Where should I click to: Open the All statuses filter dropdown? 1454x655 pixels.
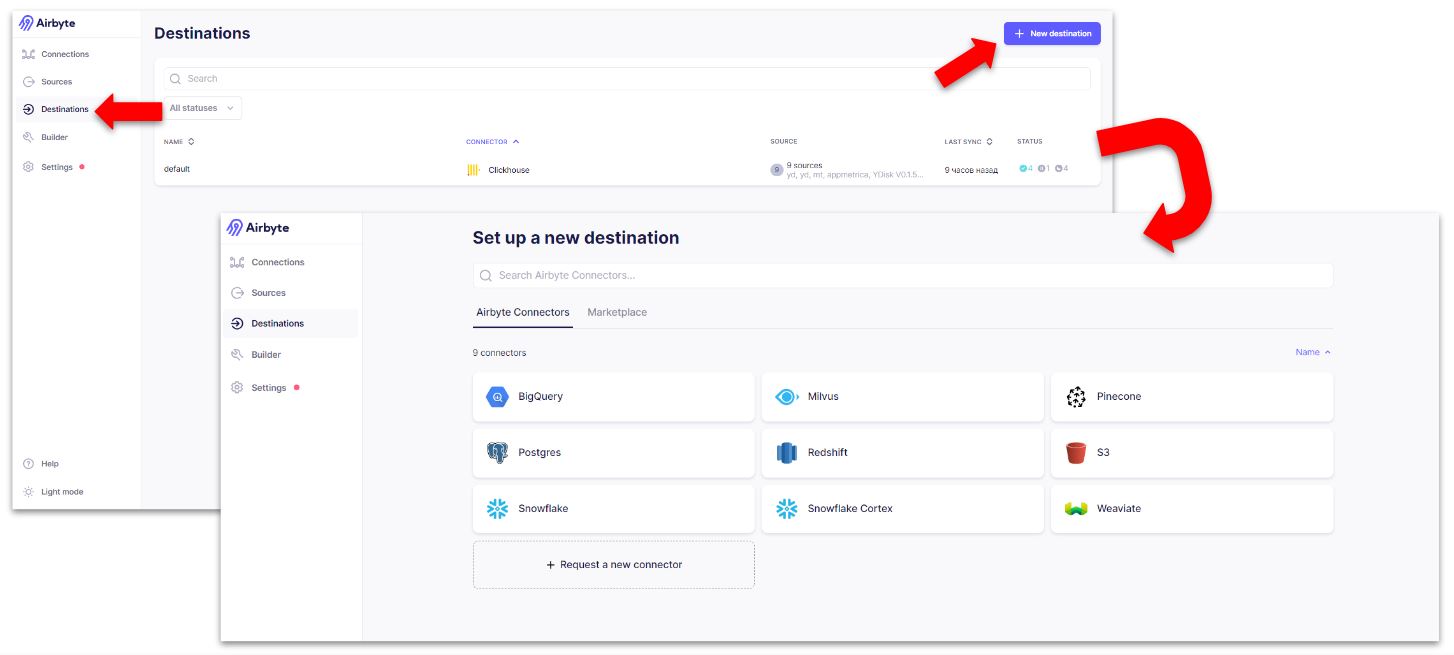(202, 108)
